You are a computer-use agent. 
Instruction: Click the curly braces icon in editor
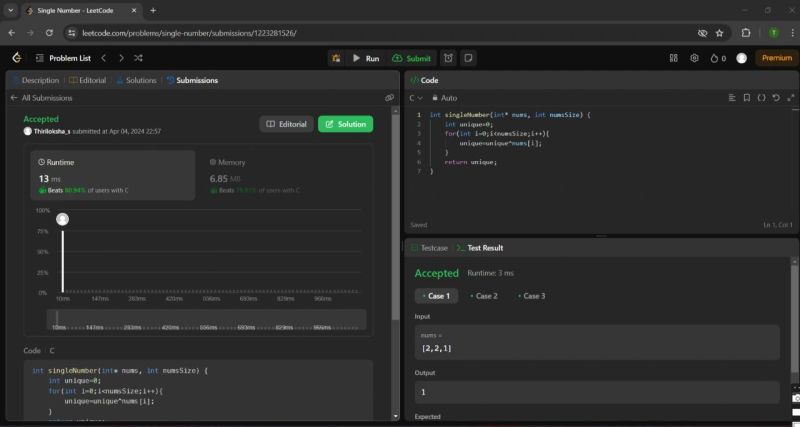(x=761, y=98)
